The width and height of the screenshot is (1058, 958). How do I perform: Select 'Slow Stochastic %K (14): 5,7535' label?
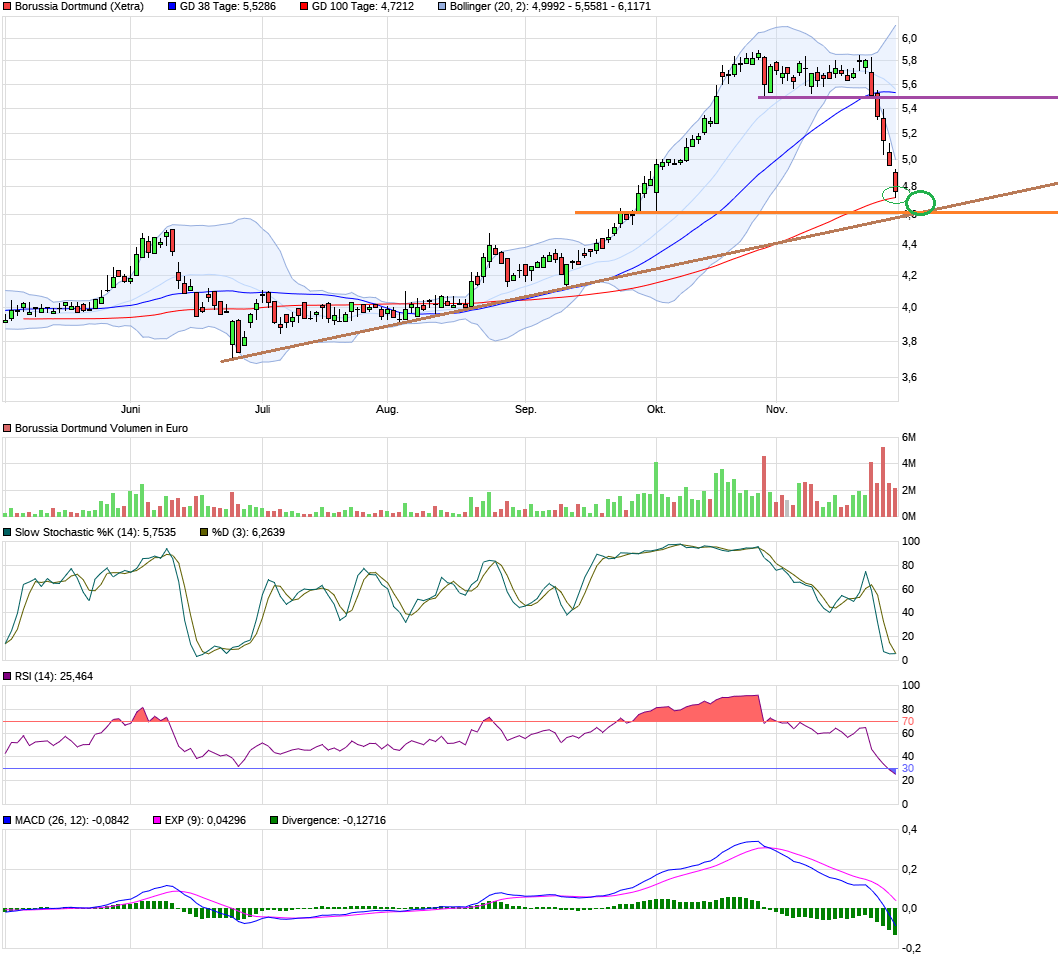tap(95, 532)
